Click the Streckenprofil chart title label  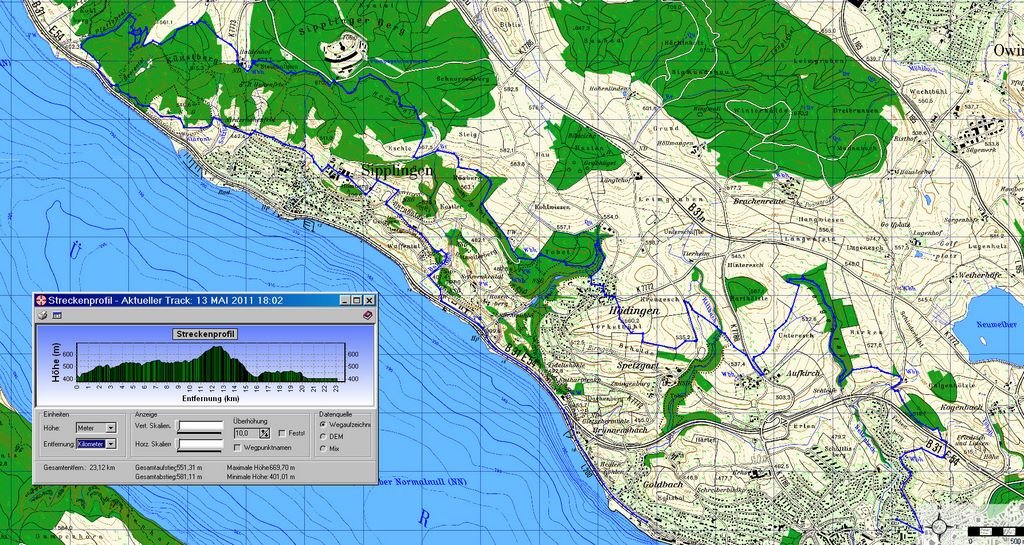click(205, 334)
